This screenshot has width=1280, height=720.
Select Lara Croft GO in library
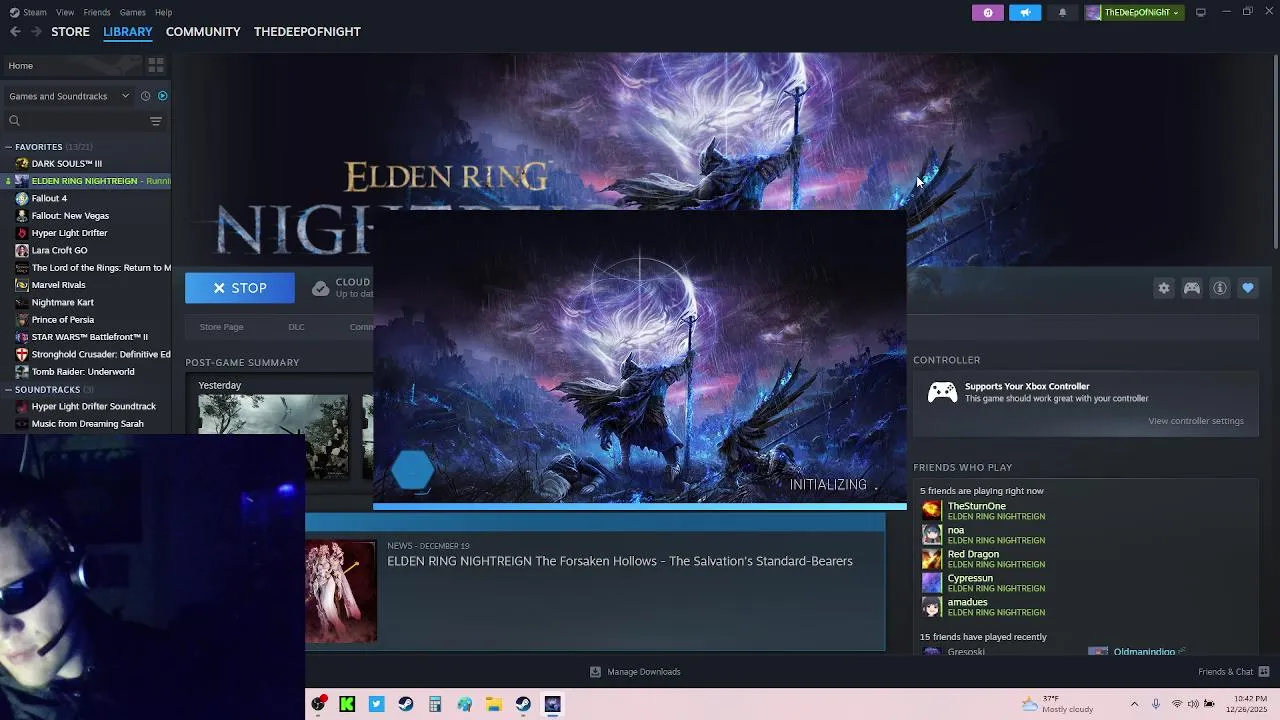pos(59,250)
